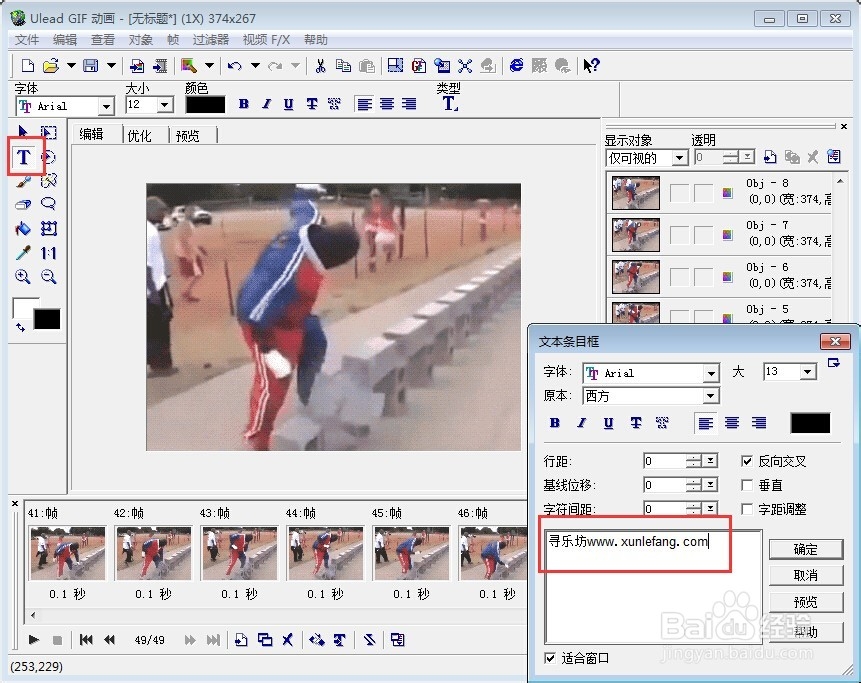Select the Paintbrush tool
The height and width of the screenshot is (683, 861).
point(23,181)
